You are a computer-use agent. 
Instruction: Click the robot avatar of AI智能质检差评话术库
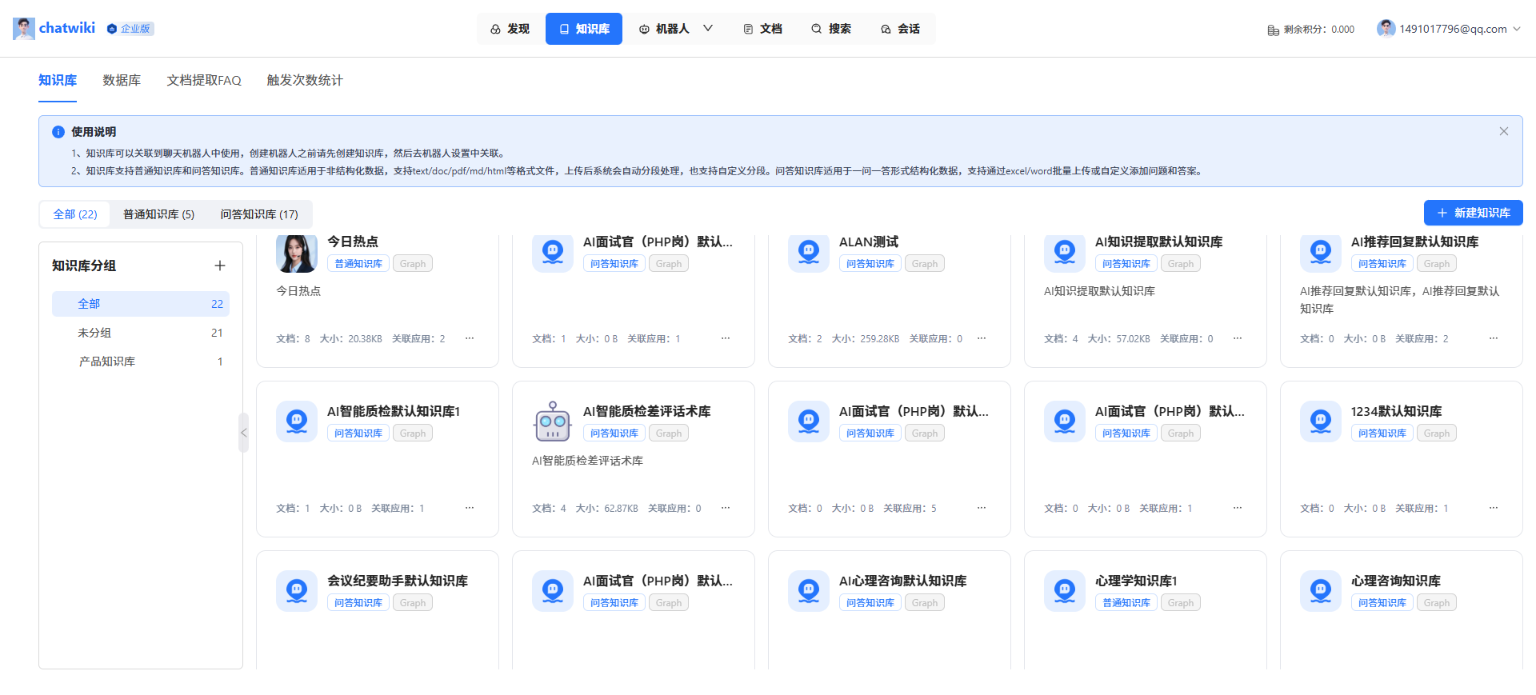[551, 422]
